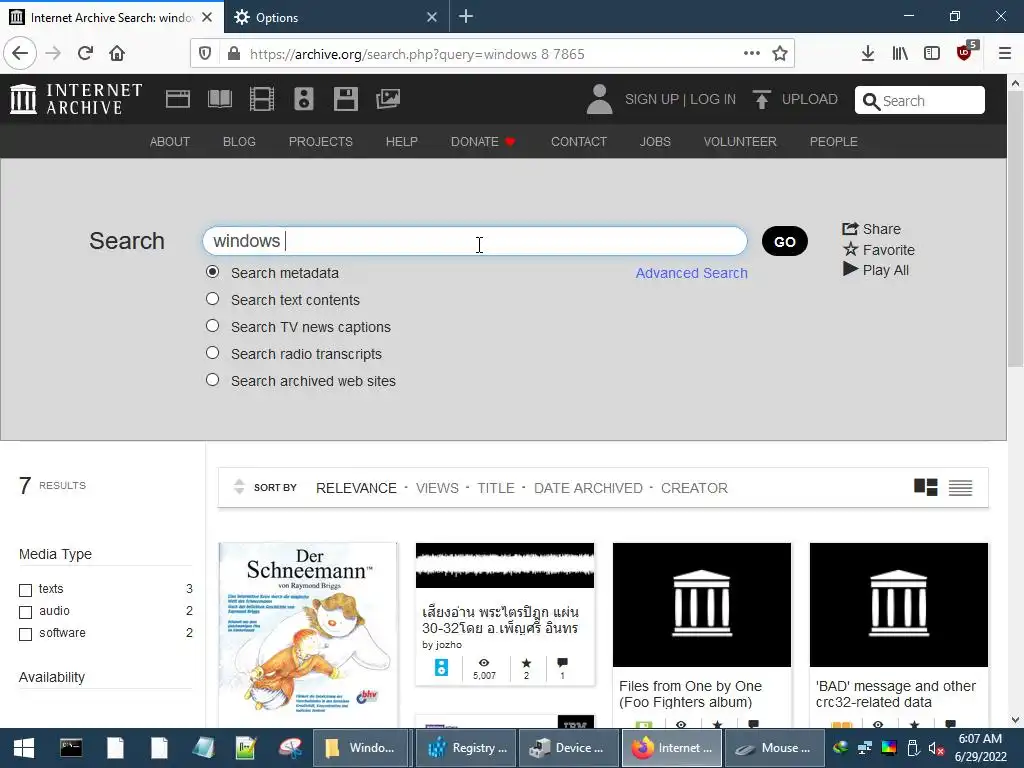Sort results by TITLE
Screen dimensions: 1024x768
point(496,488)
